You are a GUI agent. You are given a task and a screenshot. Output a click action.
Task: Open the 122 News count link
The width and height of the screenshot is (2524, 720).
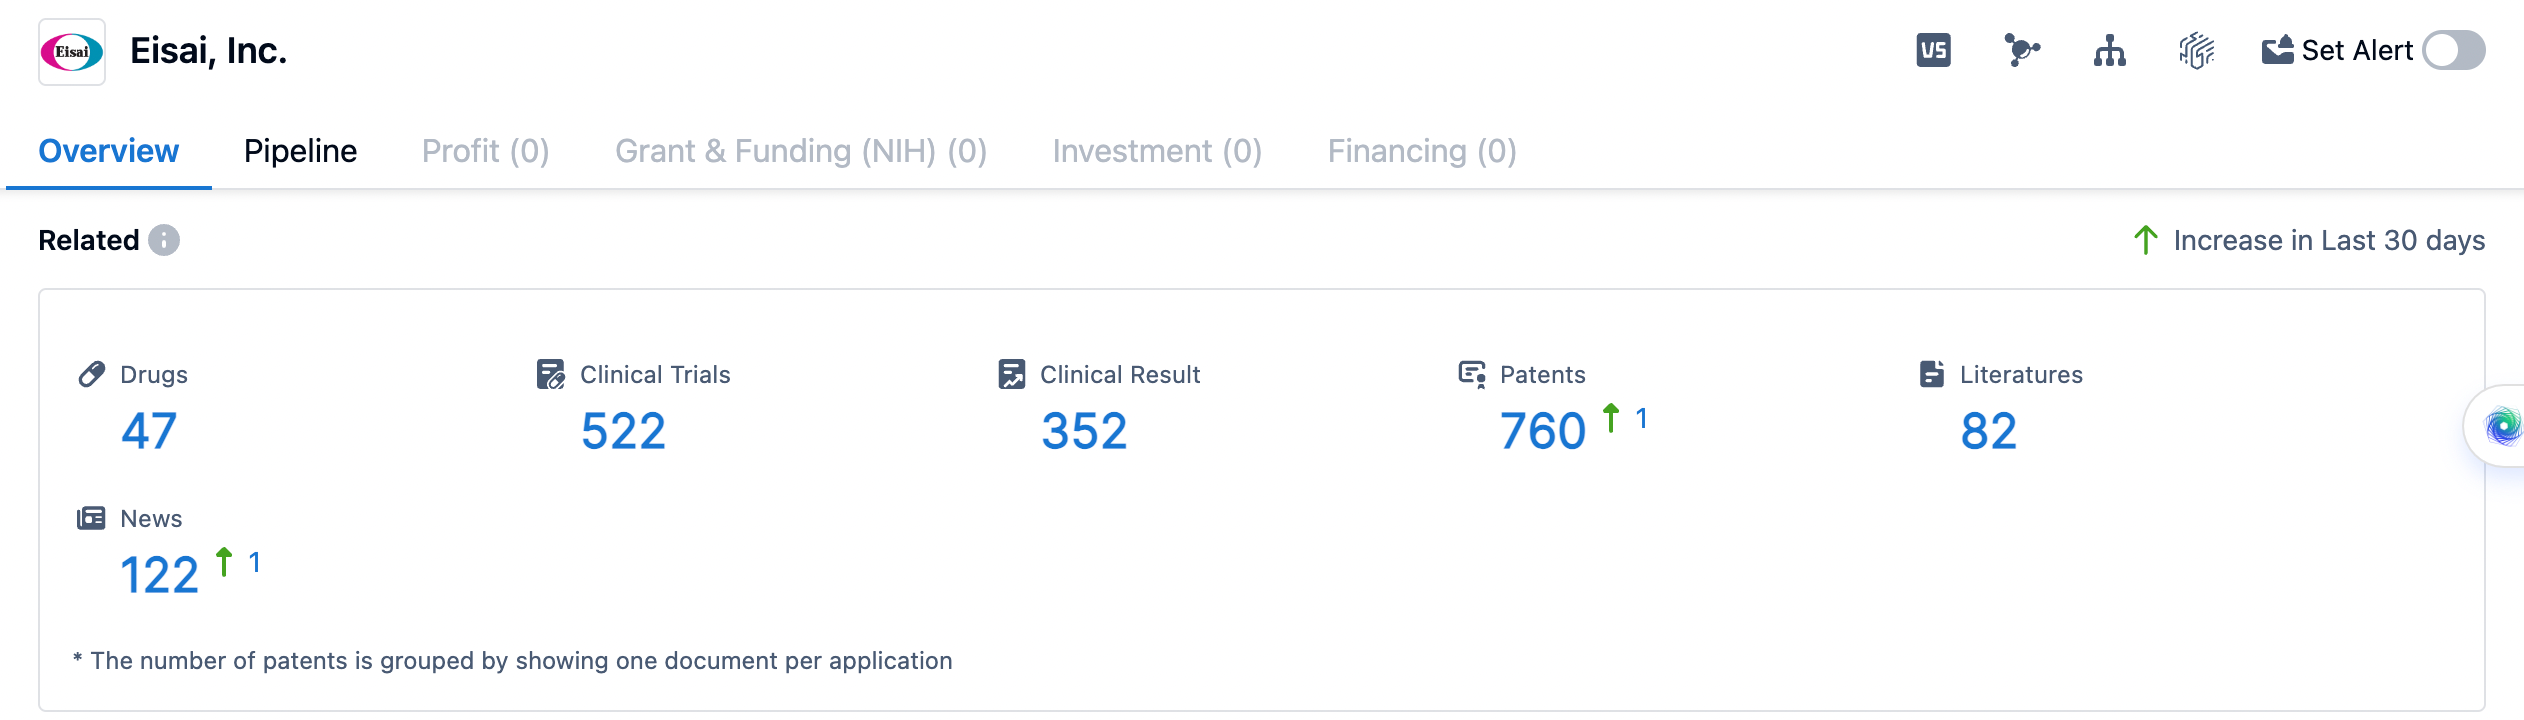(x=159, y=575)
